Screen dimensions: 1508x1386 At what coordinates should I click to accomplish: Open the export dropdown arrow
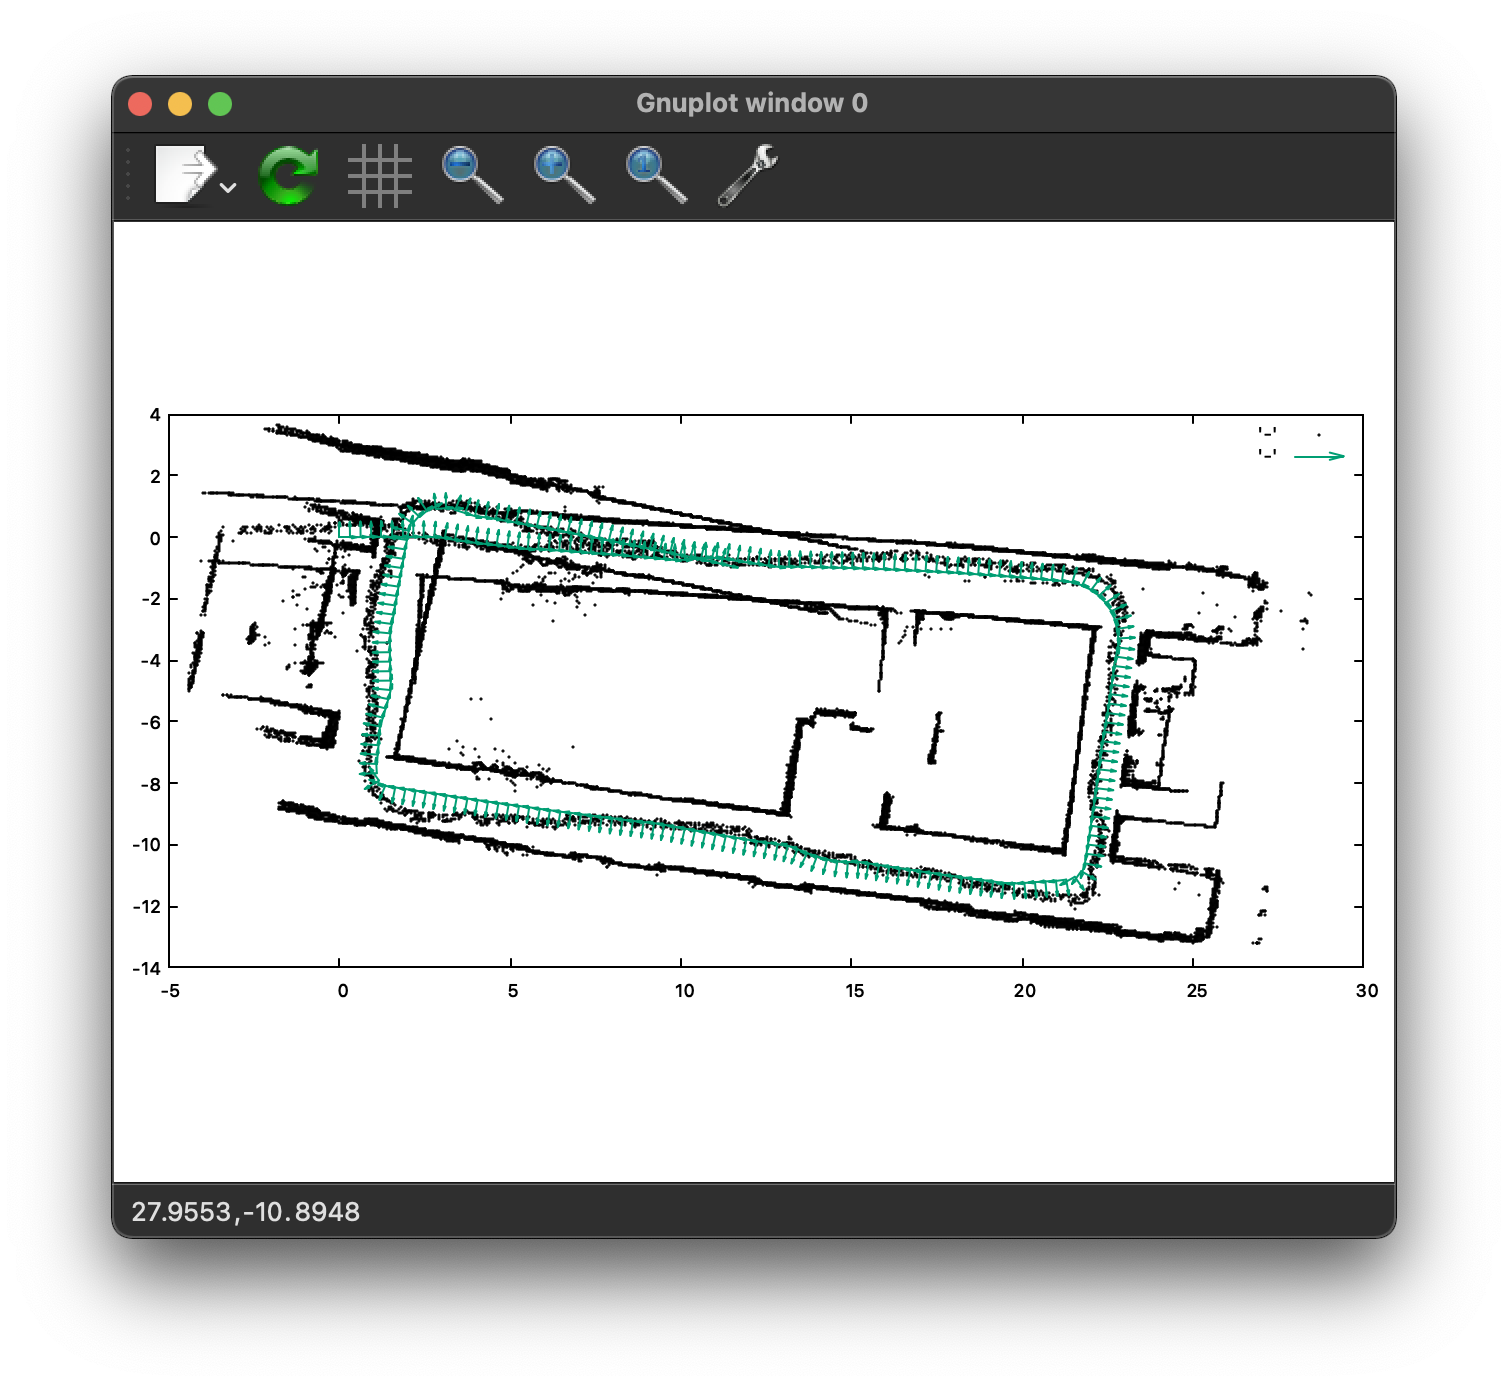click(x=229, y=187)
